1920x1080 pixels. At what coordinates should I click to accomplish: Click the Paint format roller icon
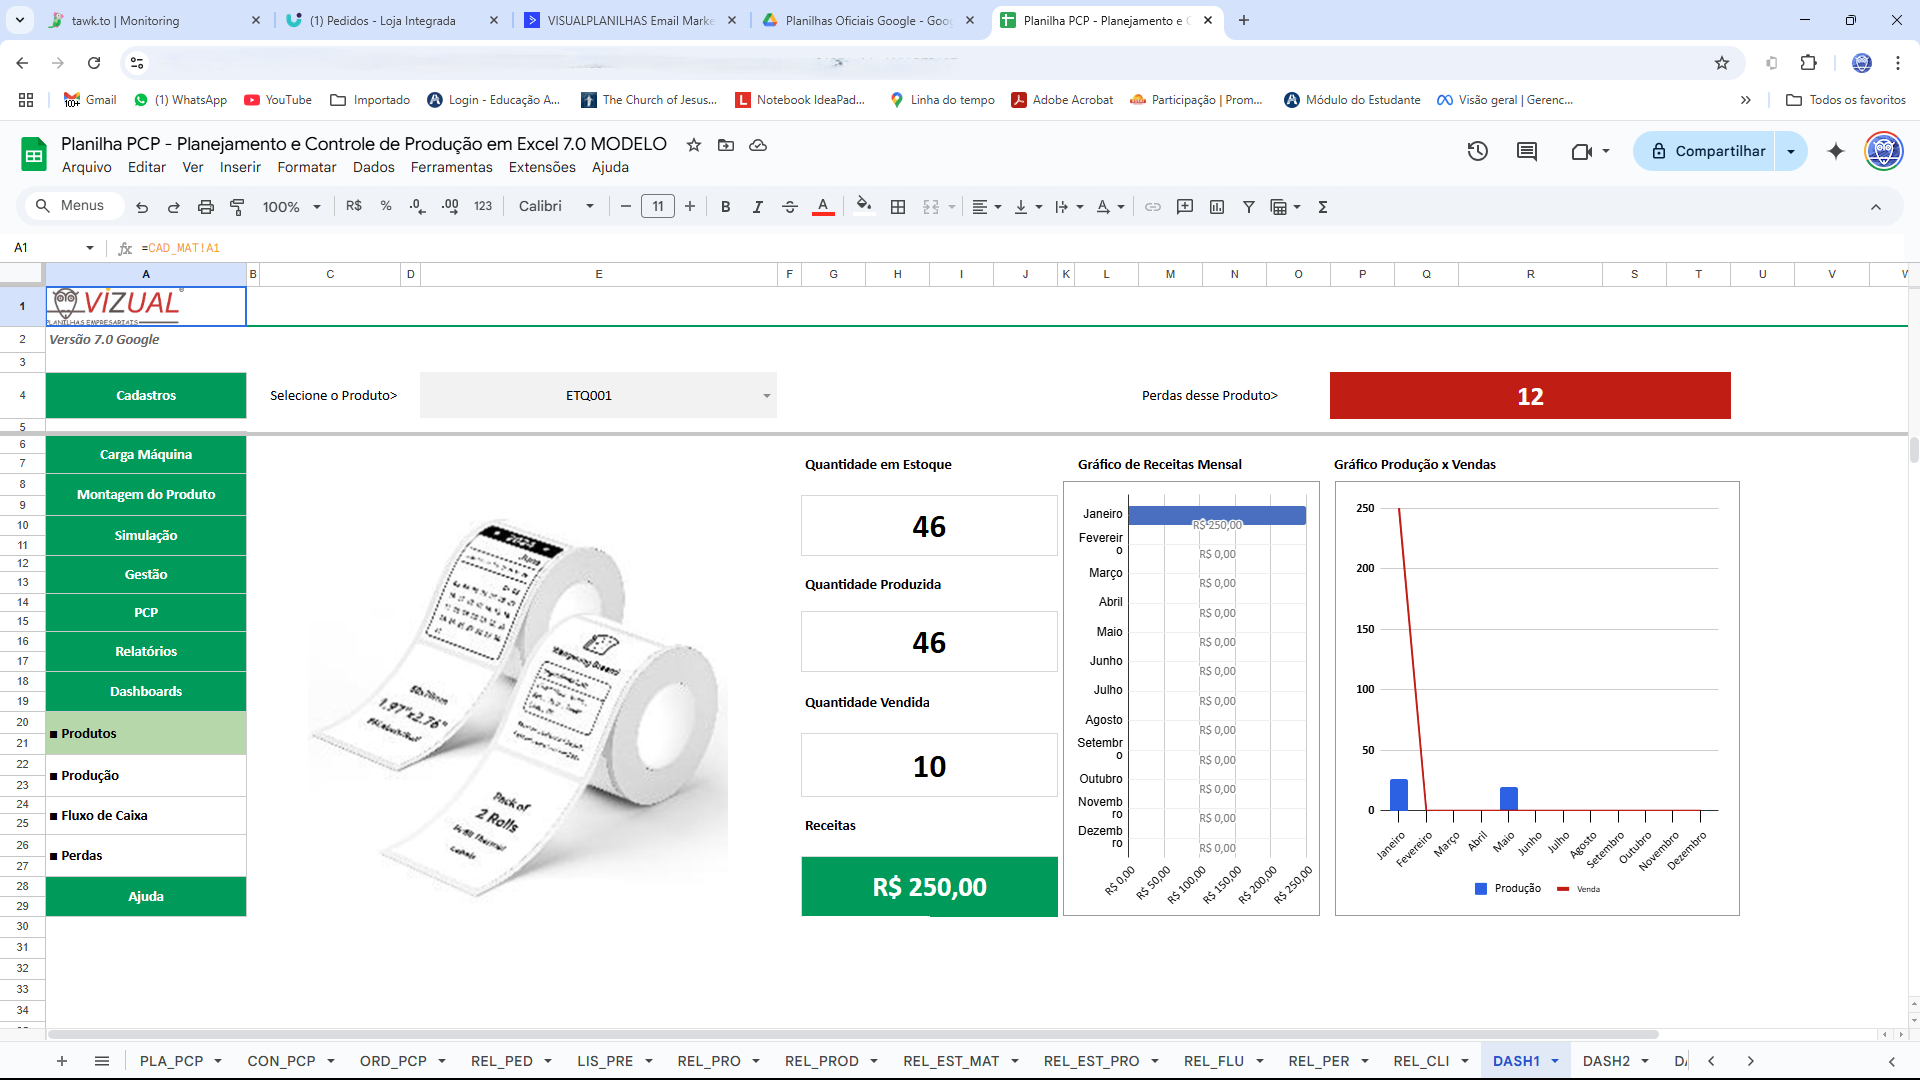tap(237, 207)
